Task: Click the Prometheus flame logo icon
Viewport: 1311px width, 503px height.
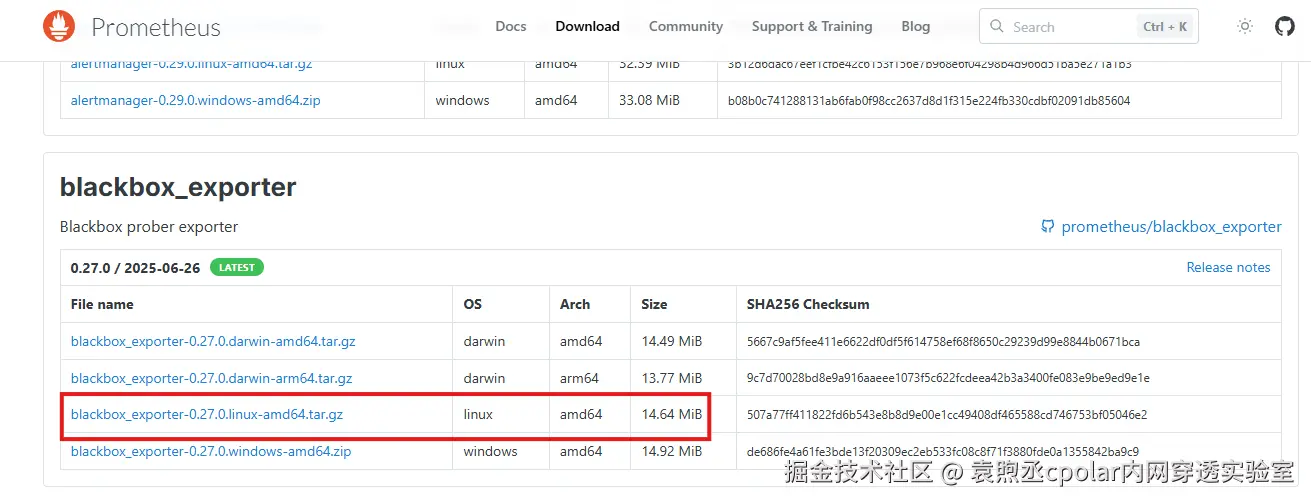Action: click(x=59, y=27)
